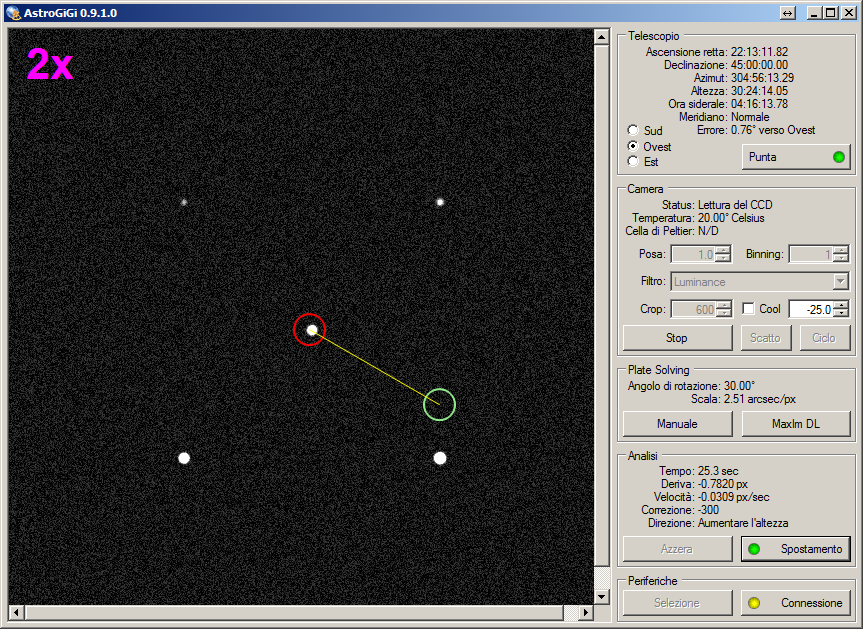Click the Manuale plate solving button
The image size is (863, 629).
(677, 424)
